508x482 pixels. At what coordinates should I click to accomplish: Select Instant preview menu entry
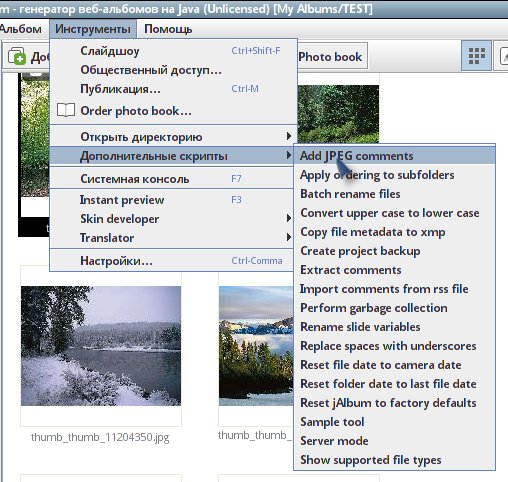(x=173, y=200)
